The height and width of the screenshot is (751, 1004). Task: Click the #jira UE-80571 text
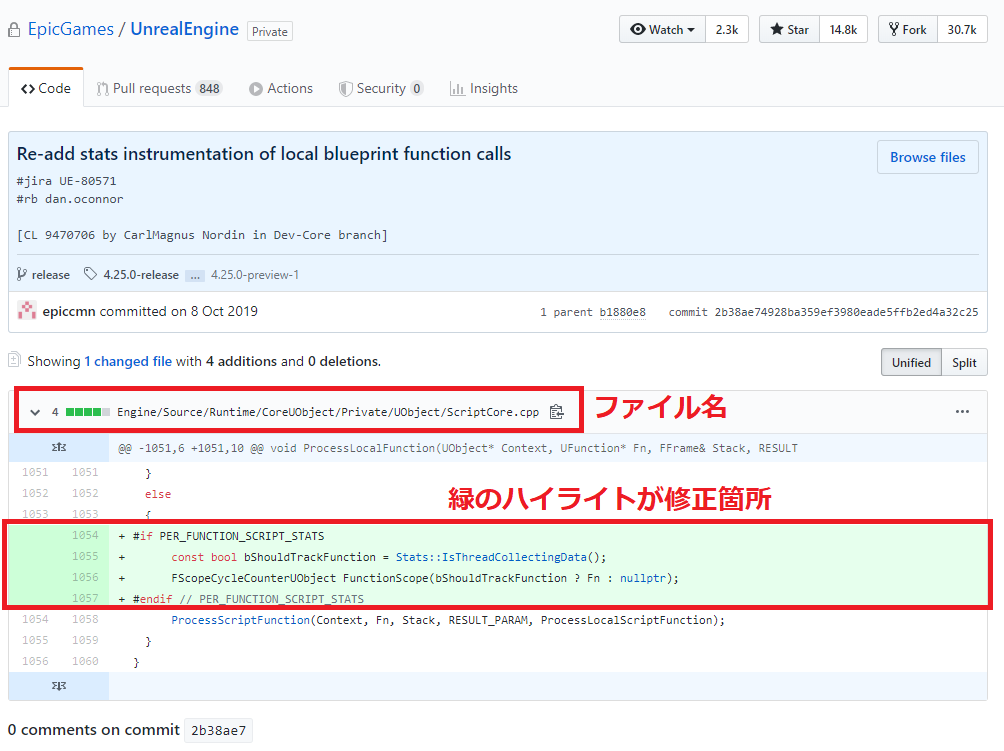coord(67,181)
